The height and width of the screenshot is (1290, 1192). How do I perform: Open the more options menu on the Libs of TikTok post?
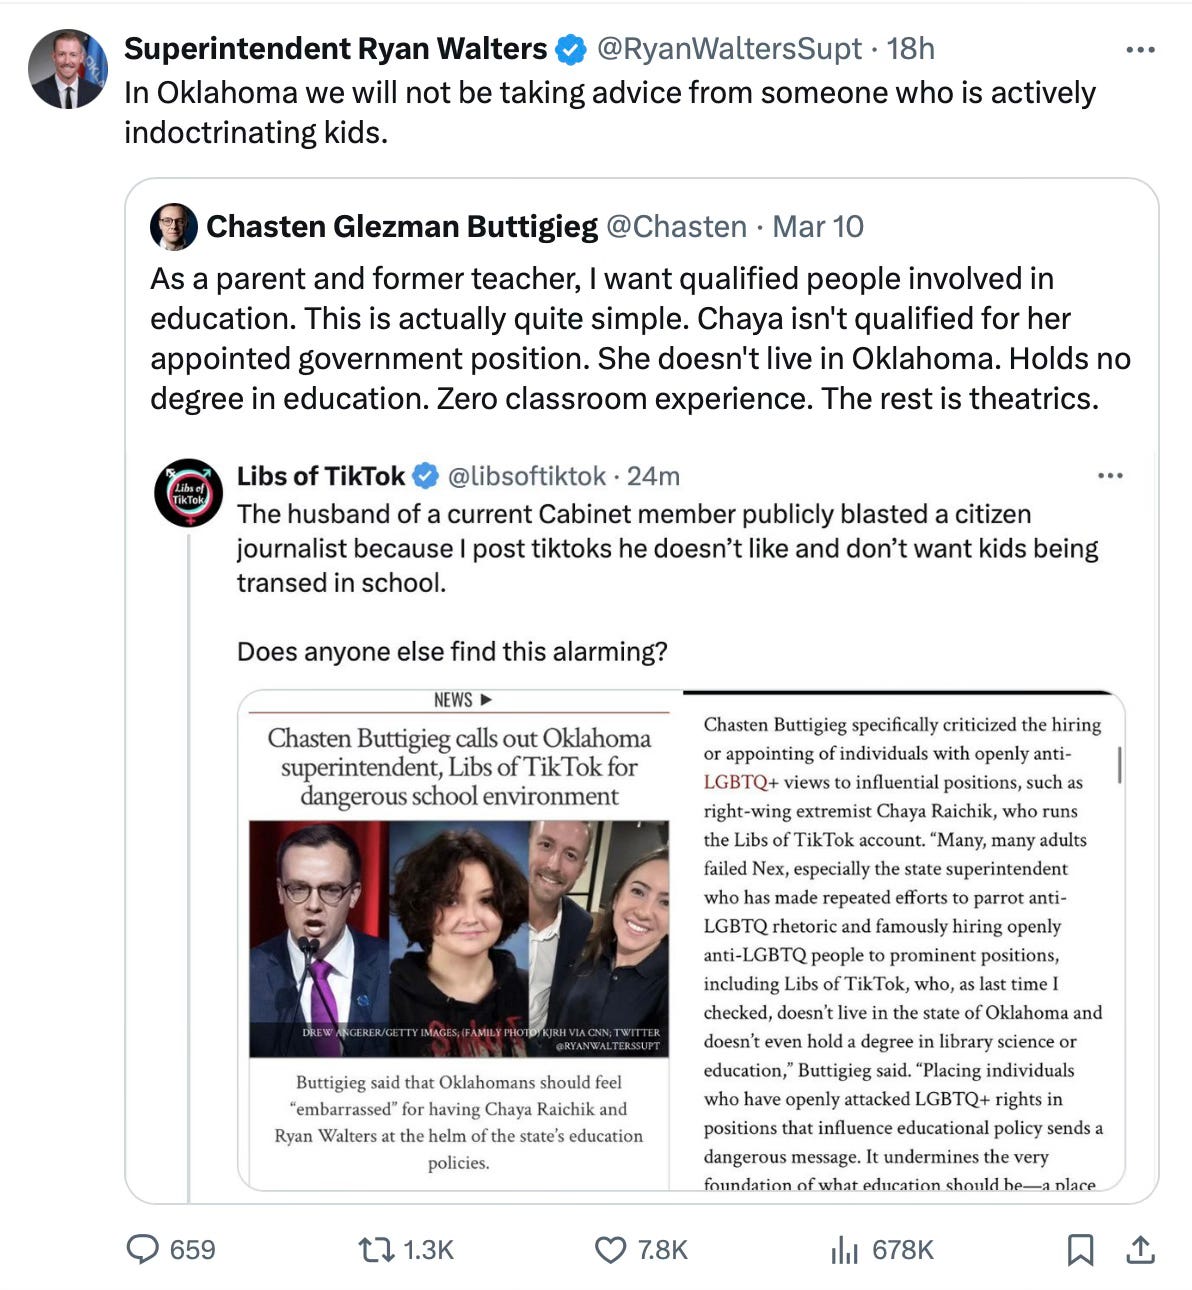[1110, 476]
